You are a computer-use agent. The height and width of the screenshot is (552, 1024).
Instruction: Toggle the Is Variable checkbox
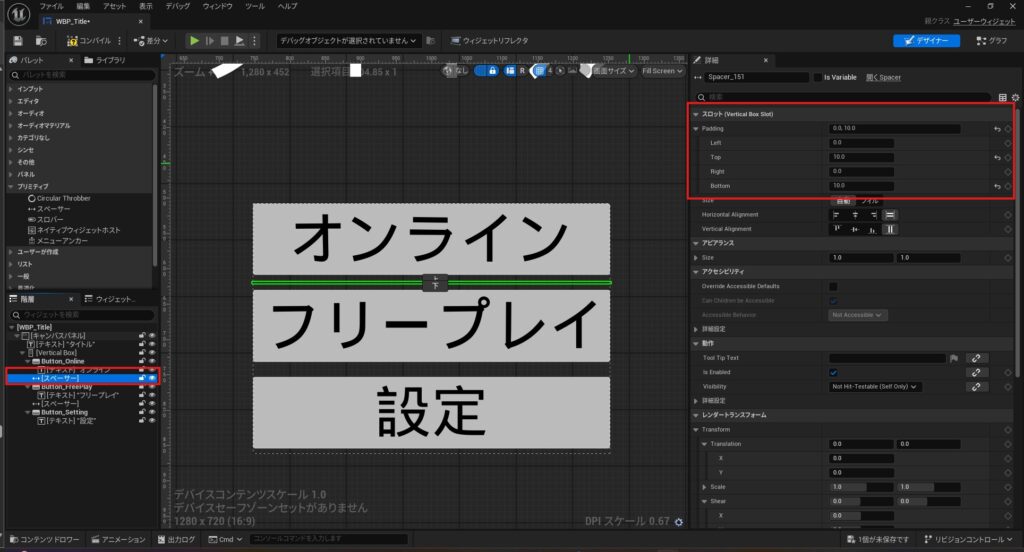pyautogui.click(x=818, y=77)
